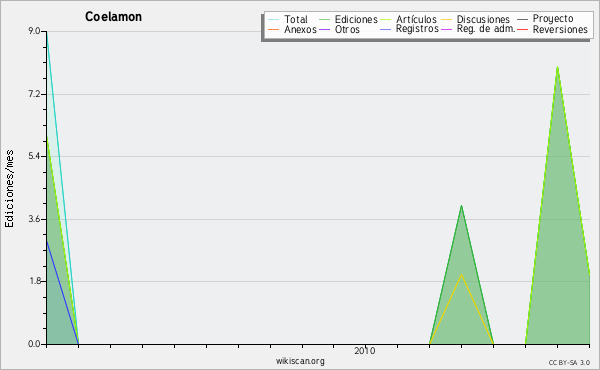This screenshot has width=600, height=370.
Task: Click the Reg. de adm. legend label
Action: tap(486, 29)
